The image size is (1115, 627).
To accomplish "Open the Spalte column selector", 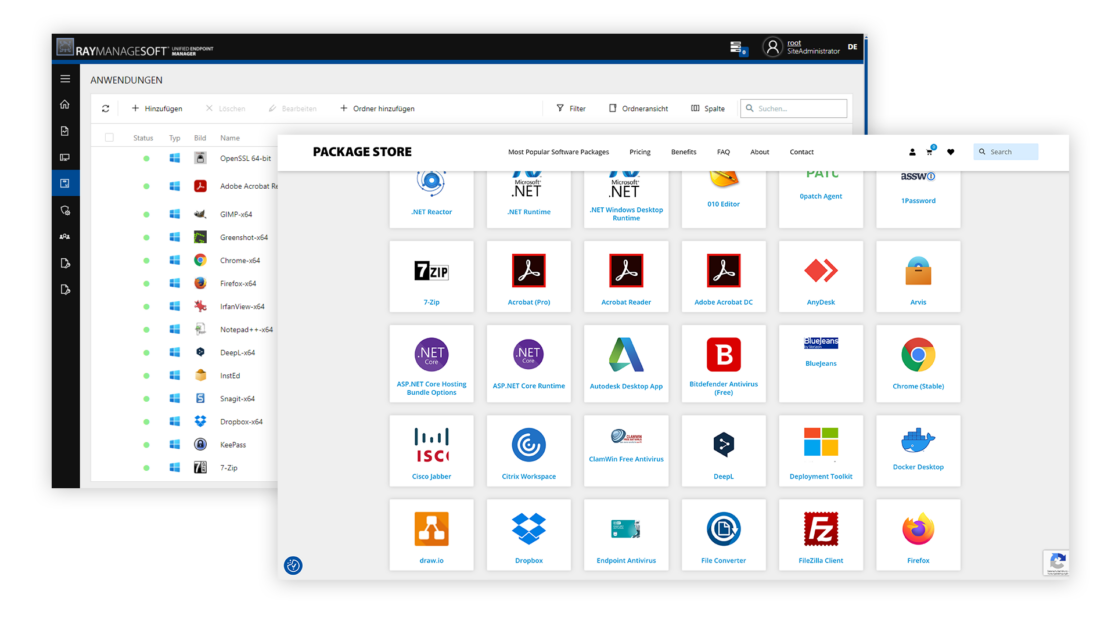I will point(706,108).
